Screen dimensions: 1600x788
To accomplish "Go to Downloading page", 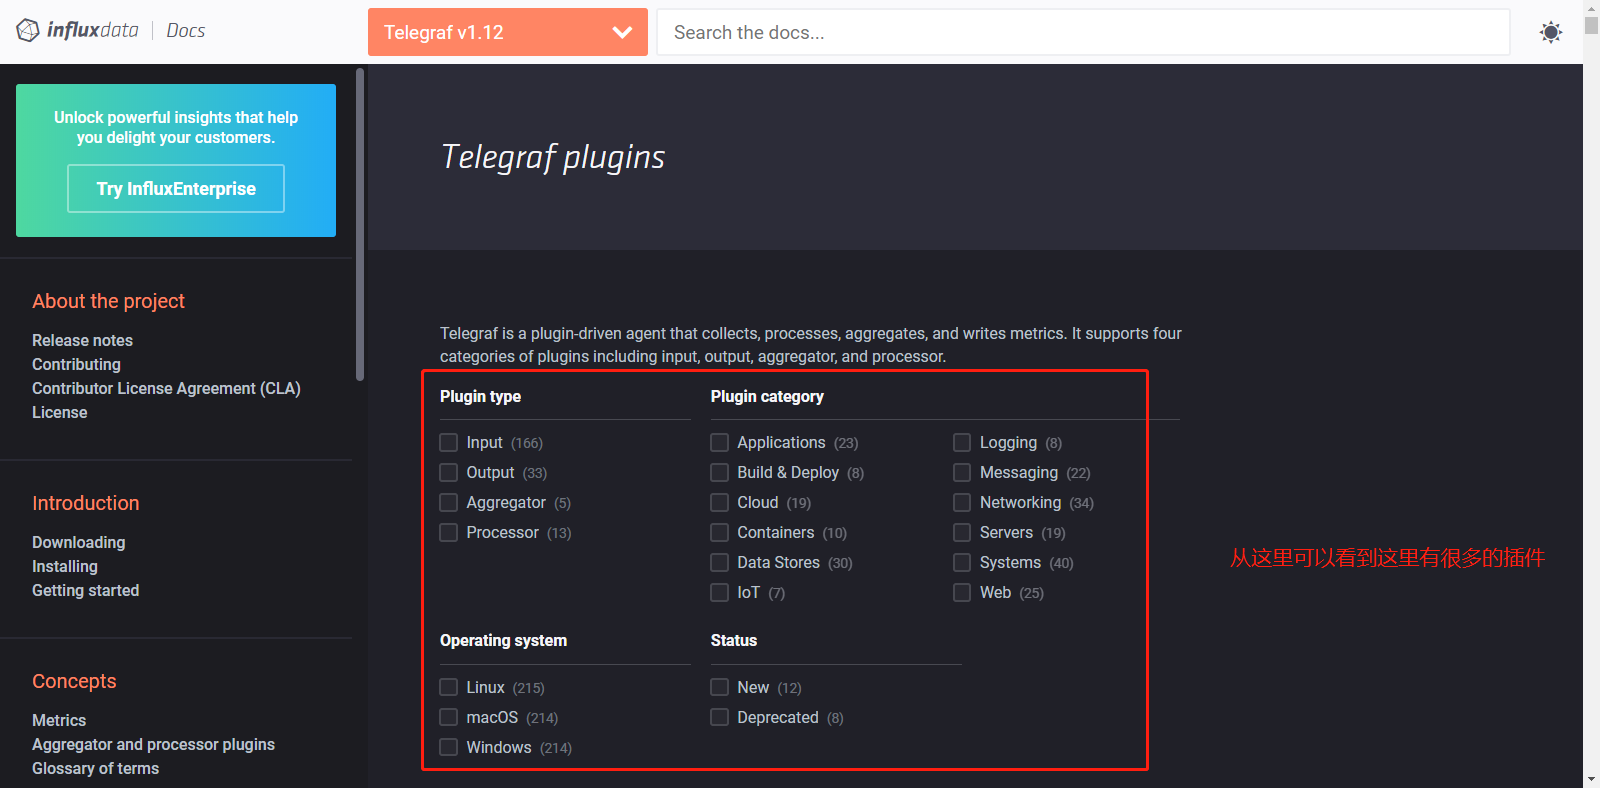I will click(78, 542).
